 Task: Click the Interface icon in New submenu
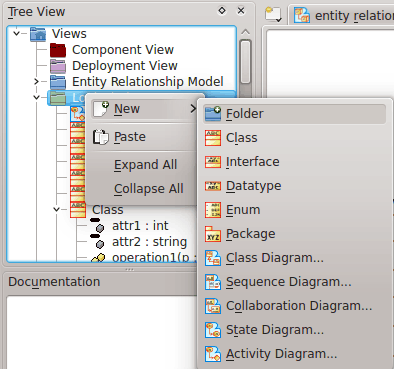click(x=213, y=162)
